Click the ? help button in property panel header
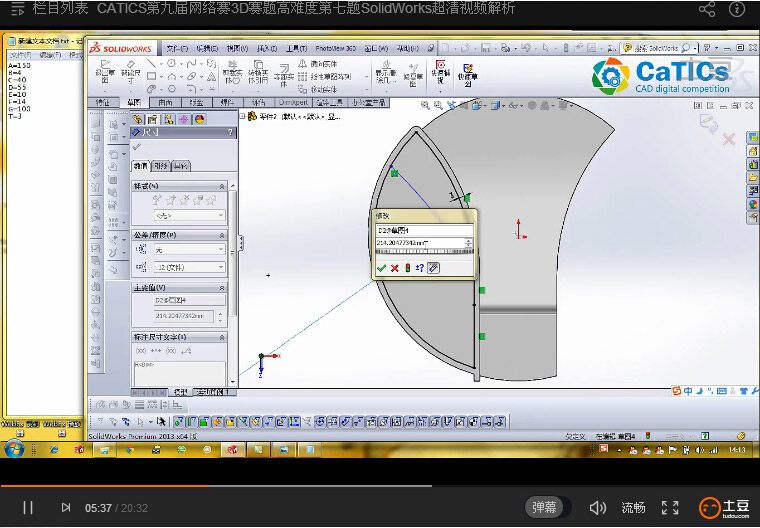 230,132
